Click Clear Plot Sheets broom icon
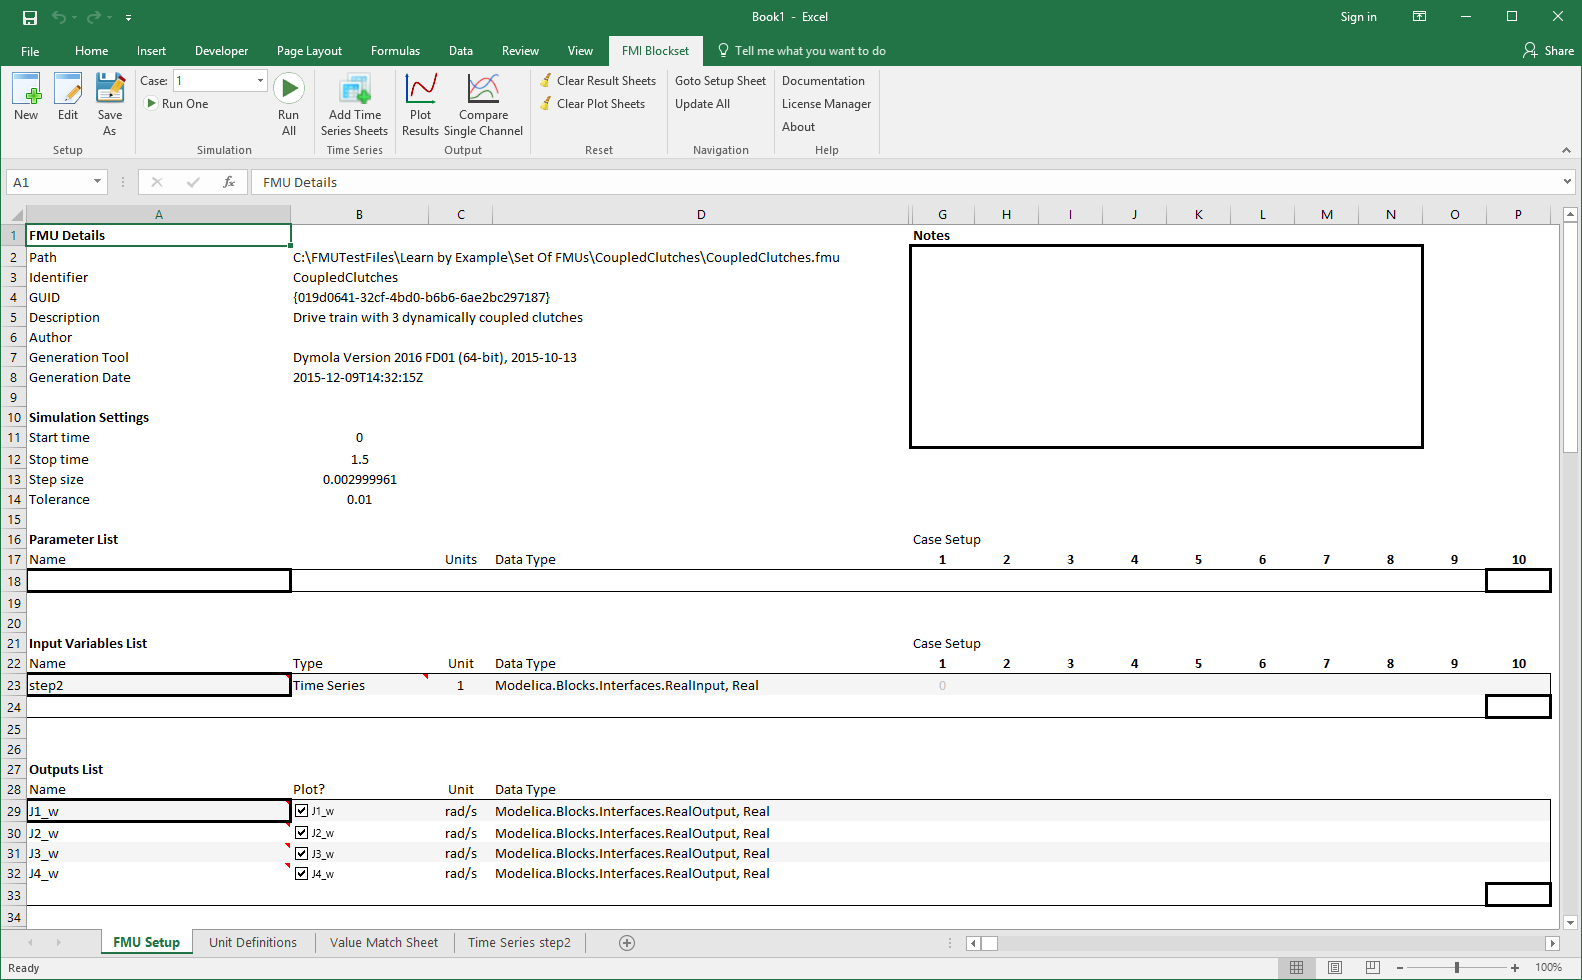 point(546,103)
